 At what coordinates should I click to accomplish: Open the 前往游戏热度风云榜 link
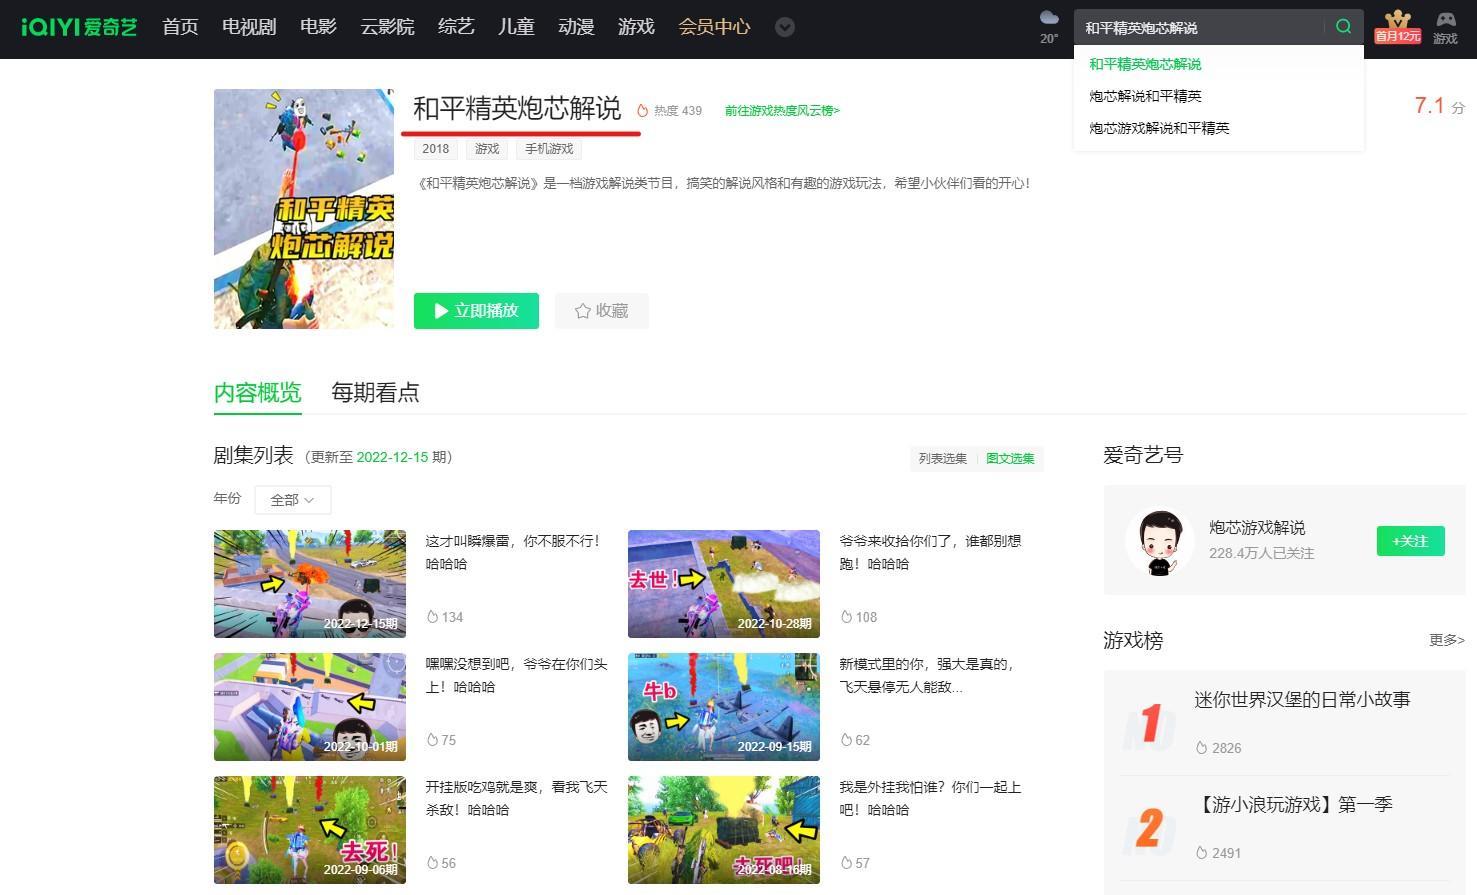coord(781,110)
